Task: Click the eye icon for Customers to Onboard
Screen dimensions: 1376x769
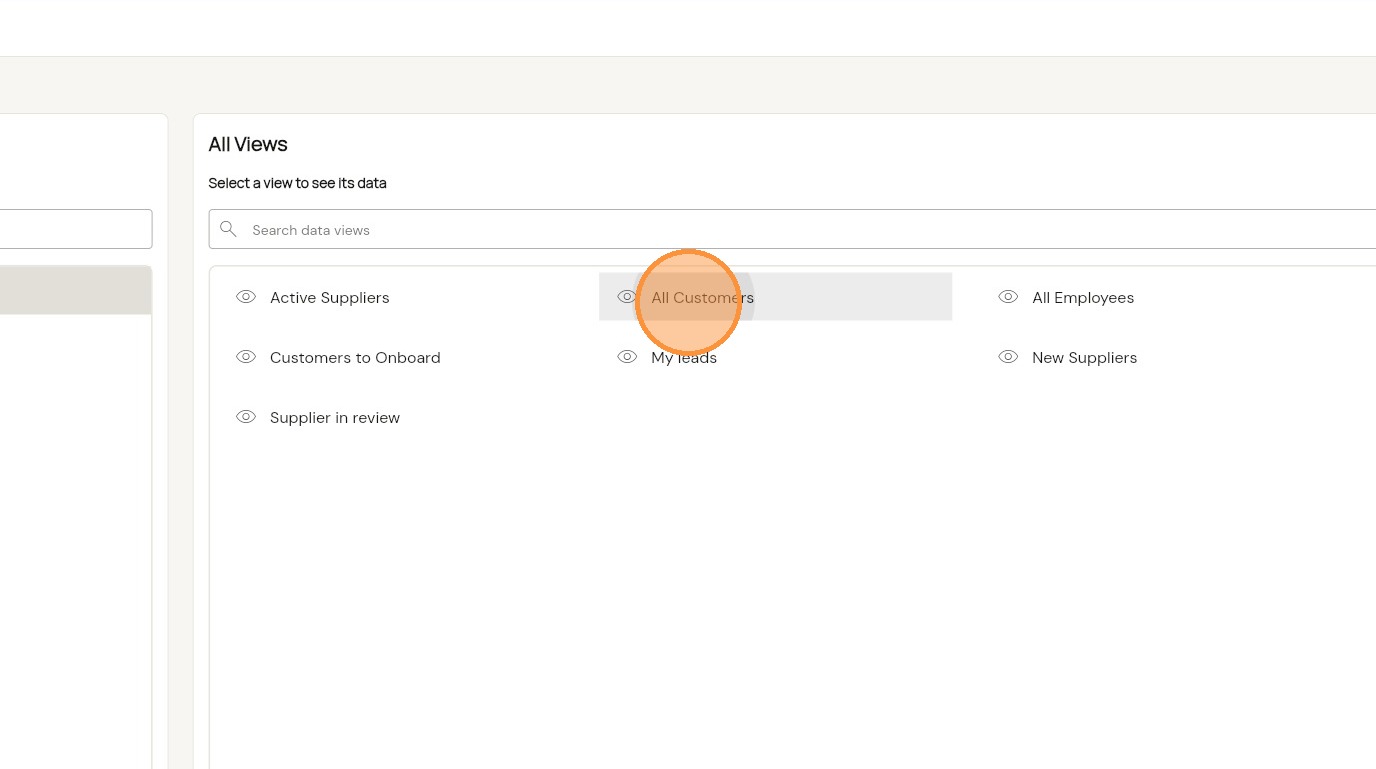Action: pos(246,357)
